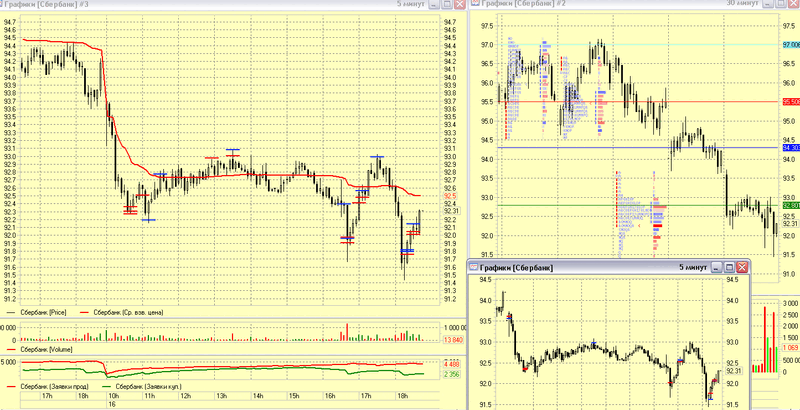This screenshot has width=800, height=410.
Task: Click the 13h label on the time axis
Action: 221,396
